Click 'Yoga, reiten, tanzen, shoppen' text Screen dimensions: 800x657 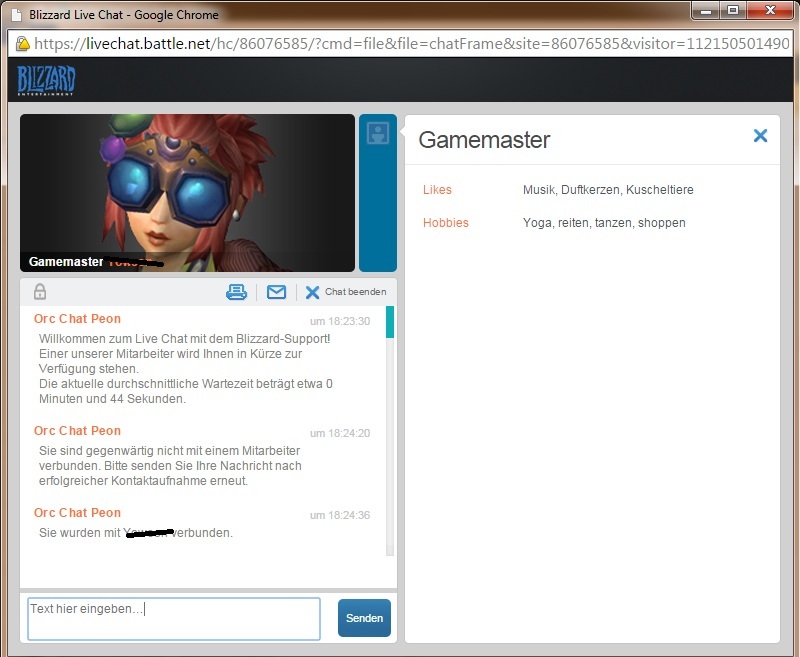(604, 223)
